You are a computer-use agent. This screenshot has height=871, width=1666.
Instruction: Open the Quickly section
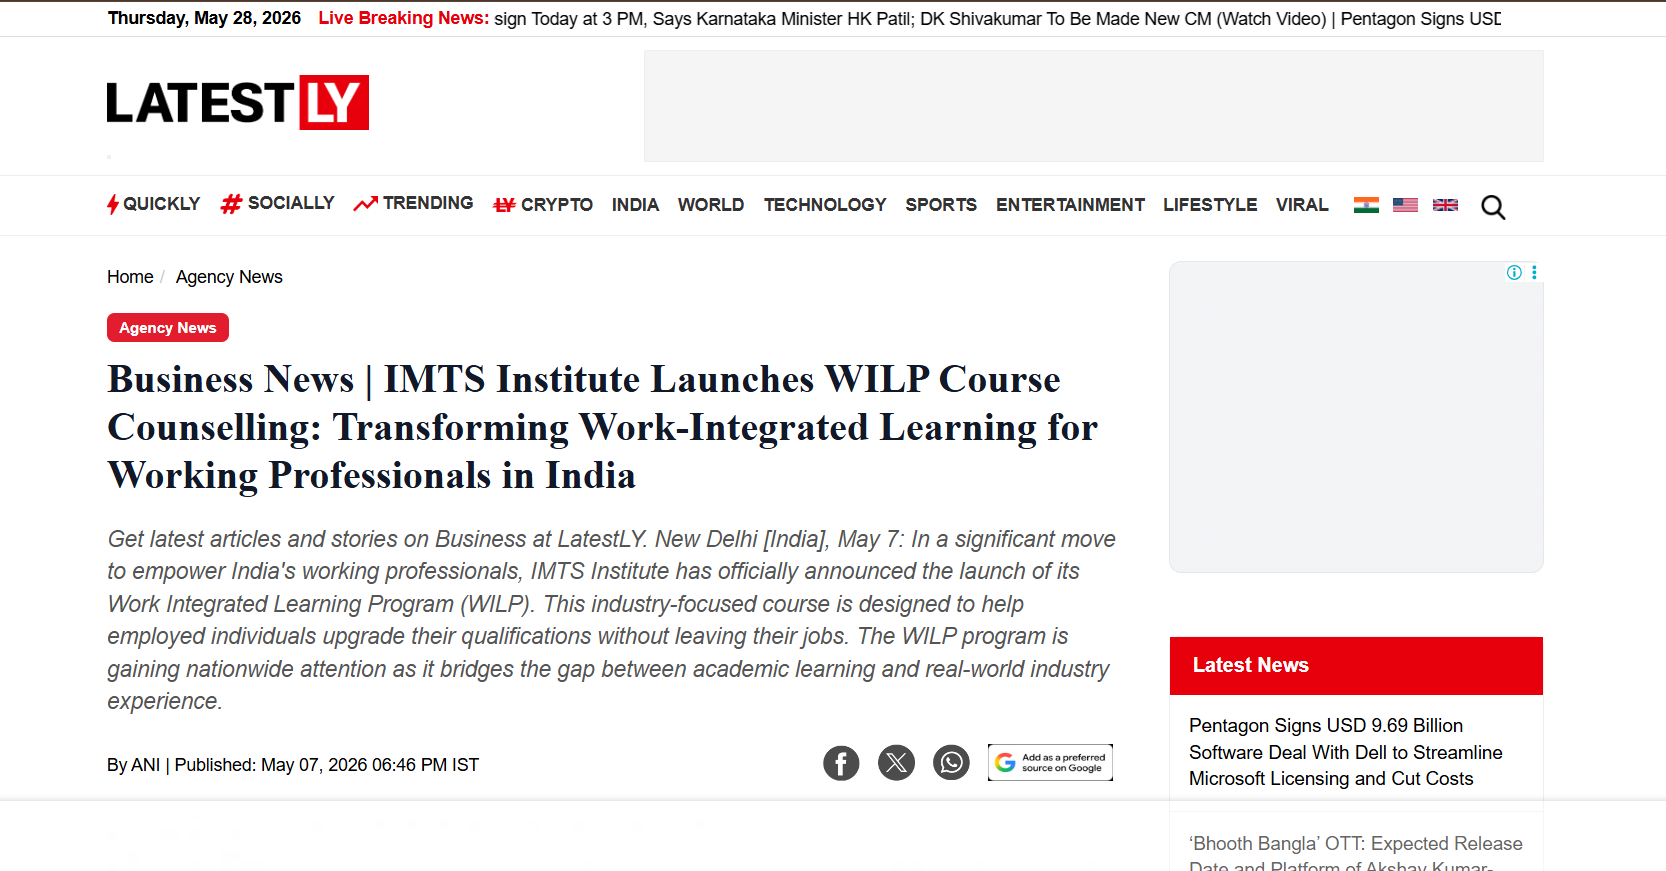tap(153, 204)
